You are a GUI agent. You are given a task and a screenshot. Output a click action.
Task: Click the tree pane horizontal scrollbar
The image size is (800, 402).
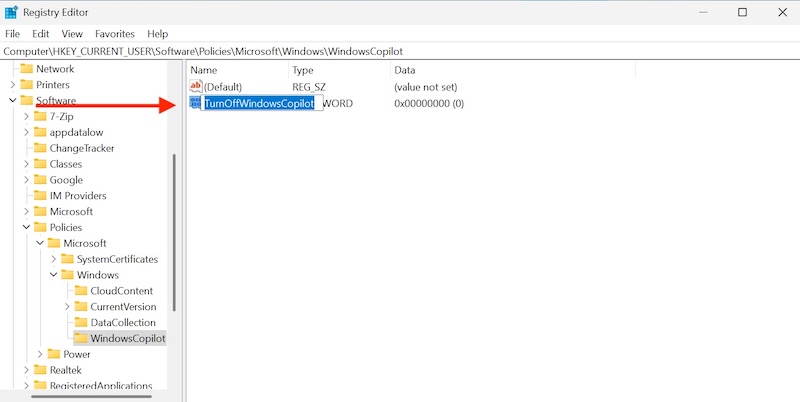click(92, 396)
